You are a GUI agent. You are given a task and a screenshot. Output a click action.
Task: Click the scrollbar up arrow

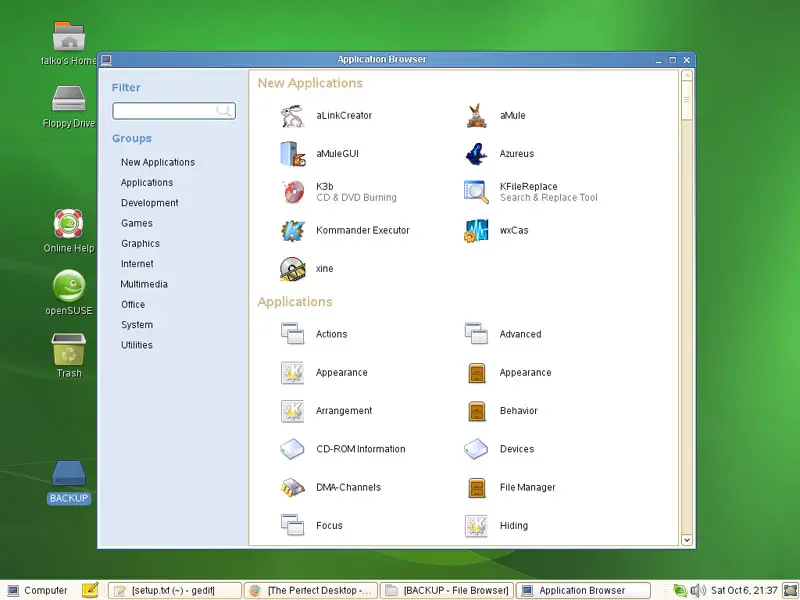tap(687, 76)
